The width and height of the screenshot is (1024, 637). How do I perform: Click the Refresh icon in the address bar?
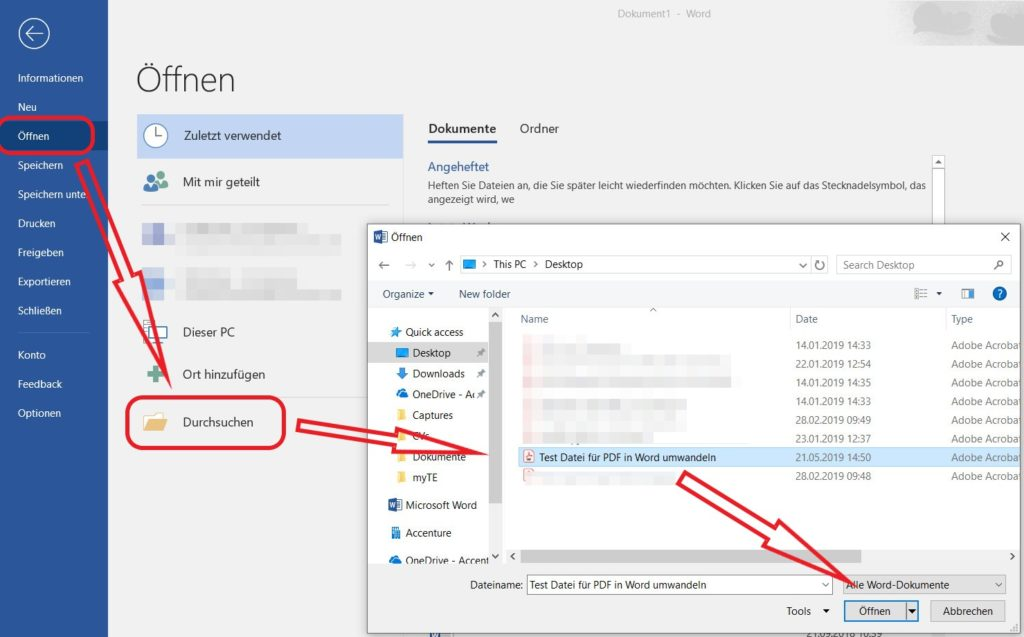point(820,265)
